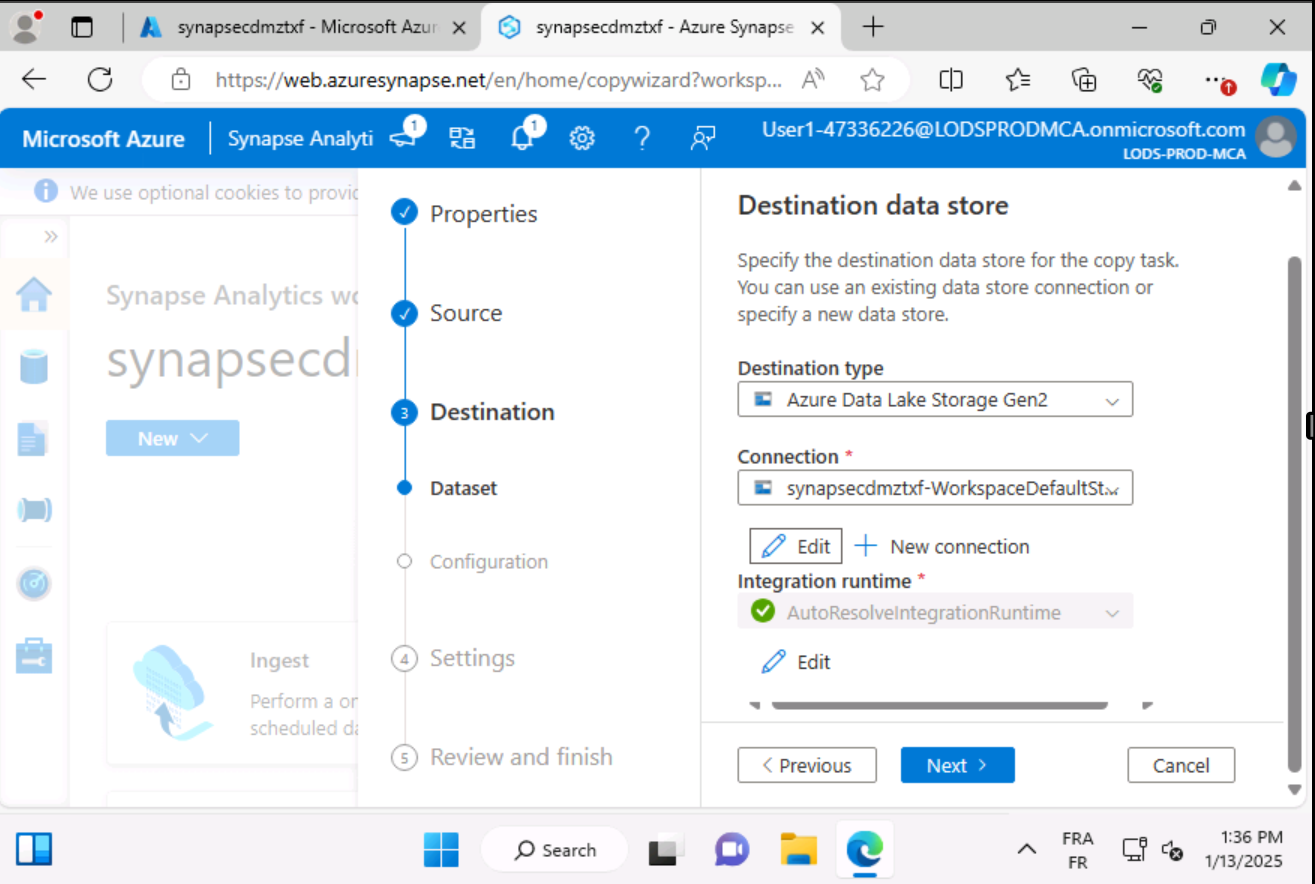
Task: Open the Integration runtime dropdown
Action: click(935, 612)
